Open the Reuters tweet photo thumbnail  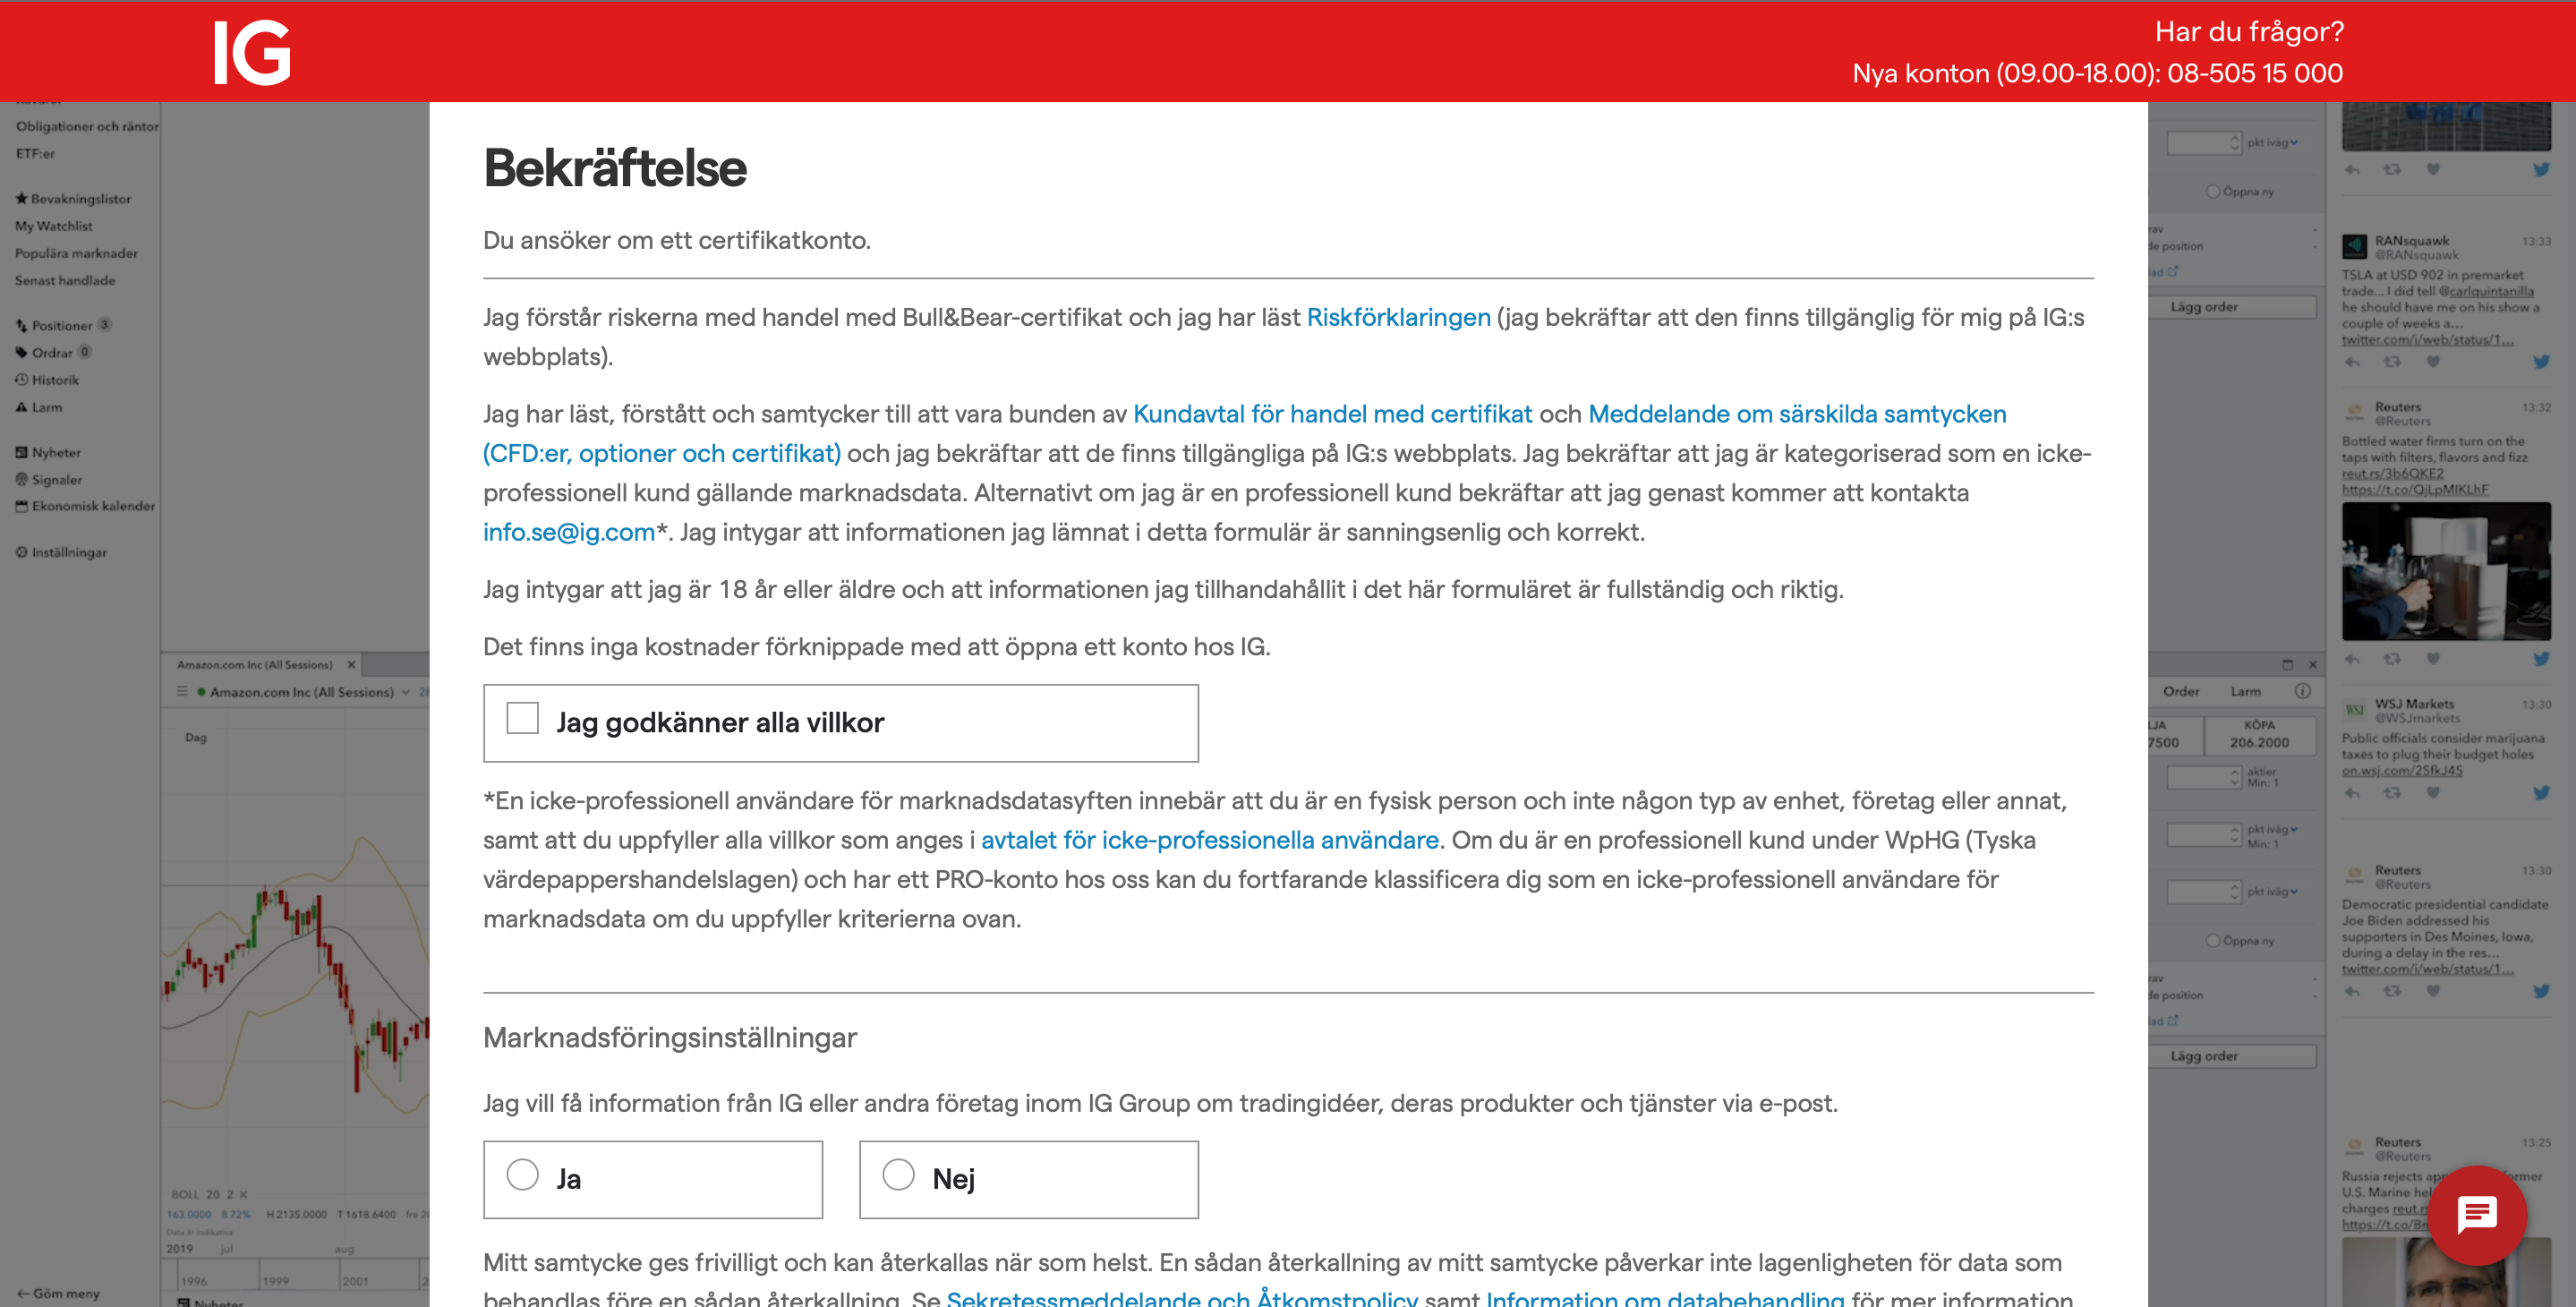[2445, 571]
